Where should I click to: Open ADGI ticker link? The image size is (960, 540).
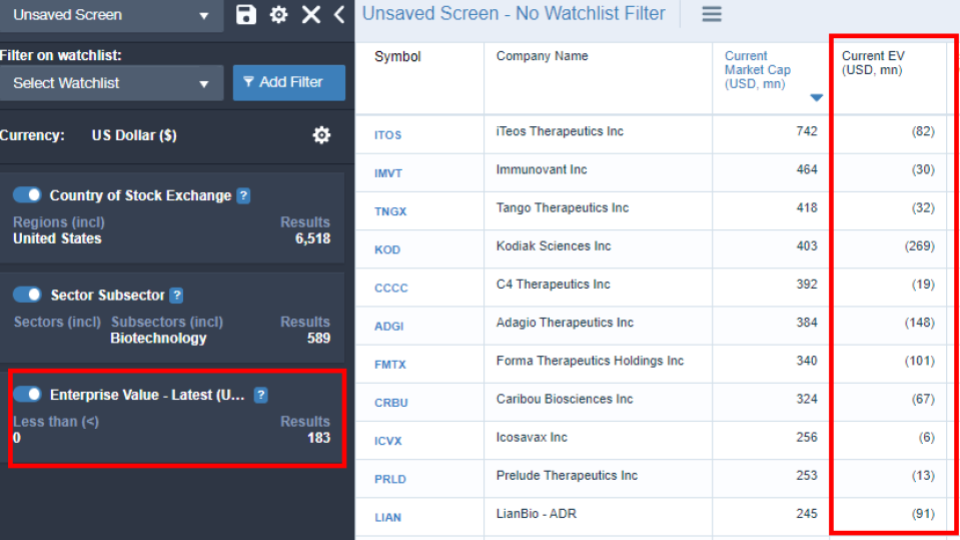pos(389,326)
